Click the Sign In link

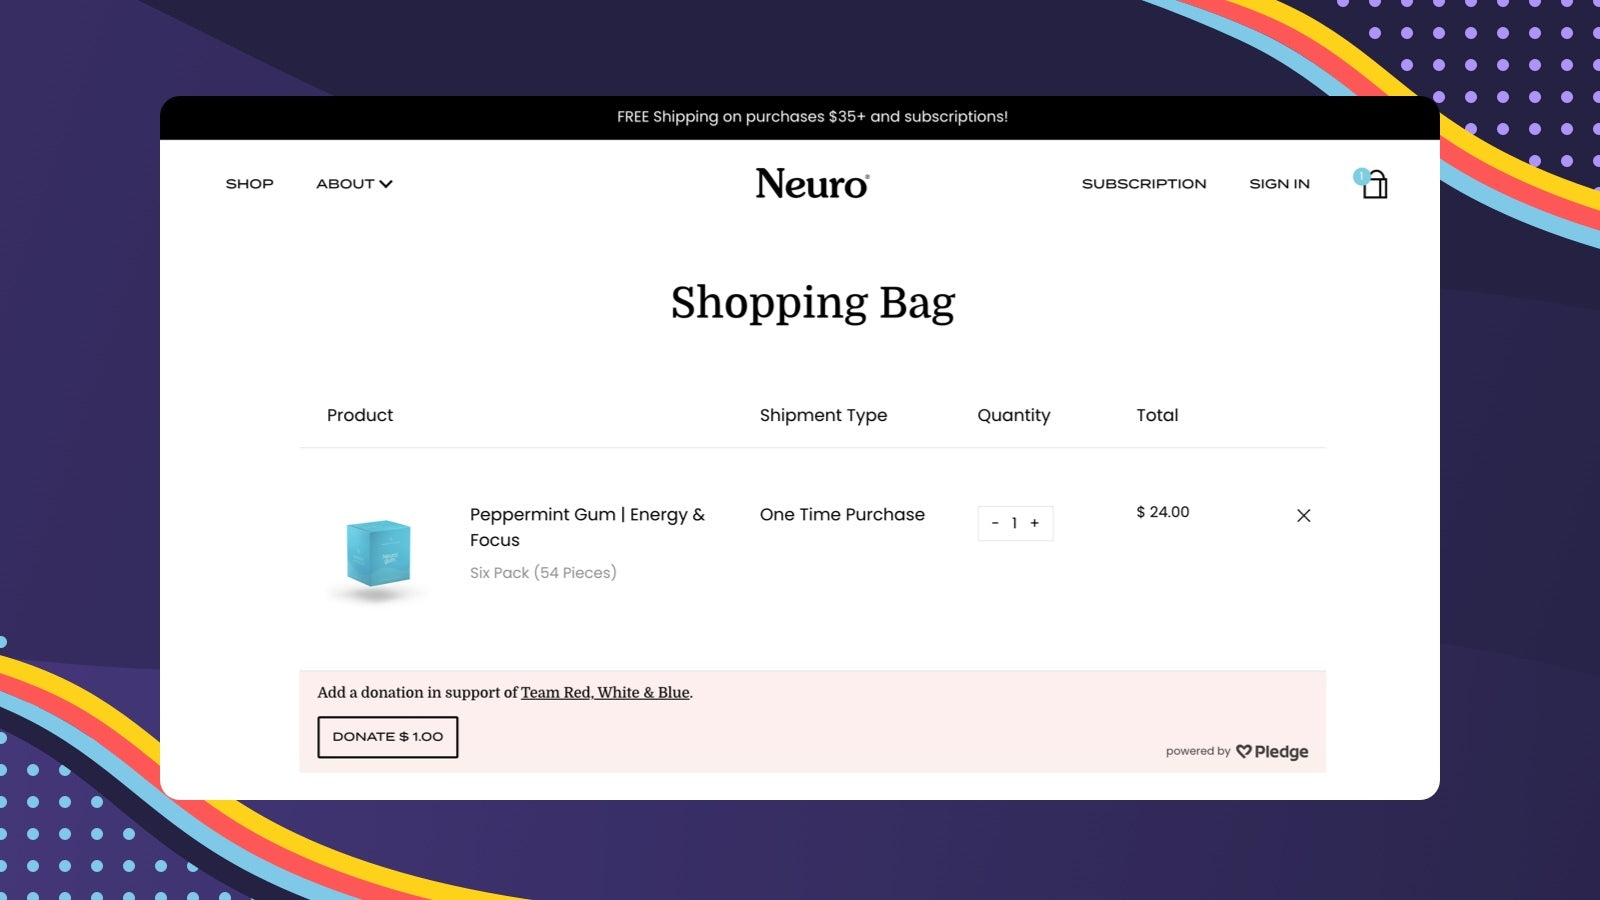1279,184
